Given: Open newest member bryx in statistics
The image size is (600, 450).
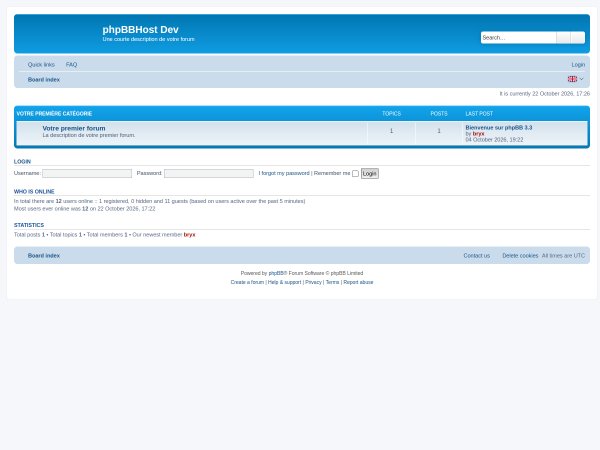Looking at the screenshot, I should tap(189, 235).
